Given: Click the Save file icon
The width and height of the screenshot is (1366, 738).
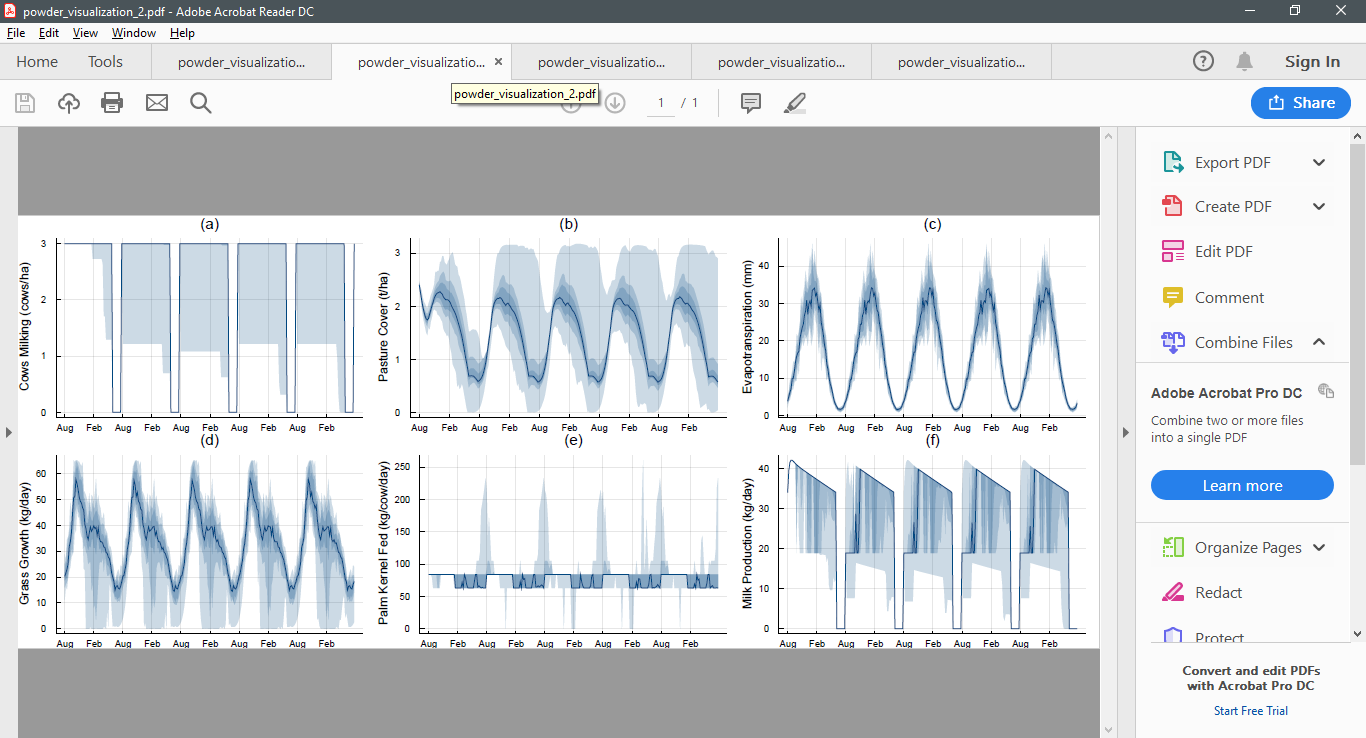Looking at the screenshot, I should tap(25, 103).
